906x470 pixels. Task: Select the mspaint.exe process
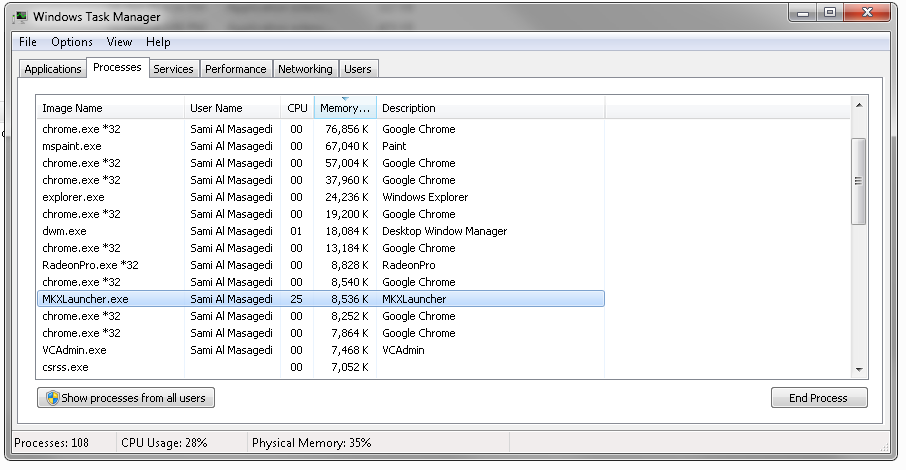click(x=321, y=146)
